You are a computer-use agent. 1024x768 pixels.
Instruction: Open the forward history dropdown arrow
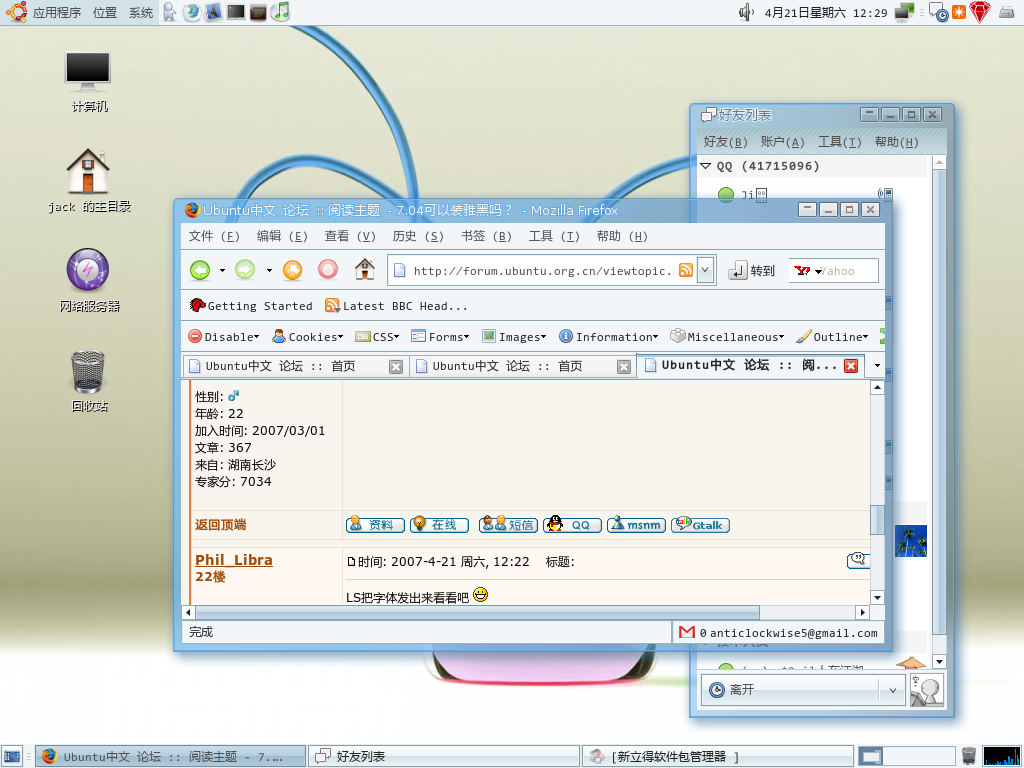[268, 270]
